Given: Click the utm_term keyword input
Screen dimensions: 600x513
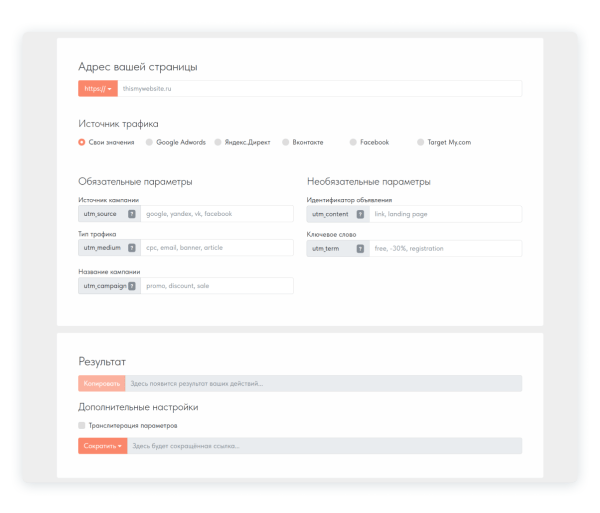Looking at the screenshot, I should (445, 248).
